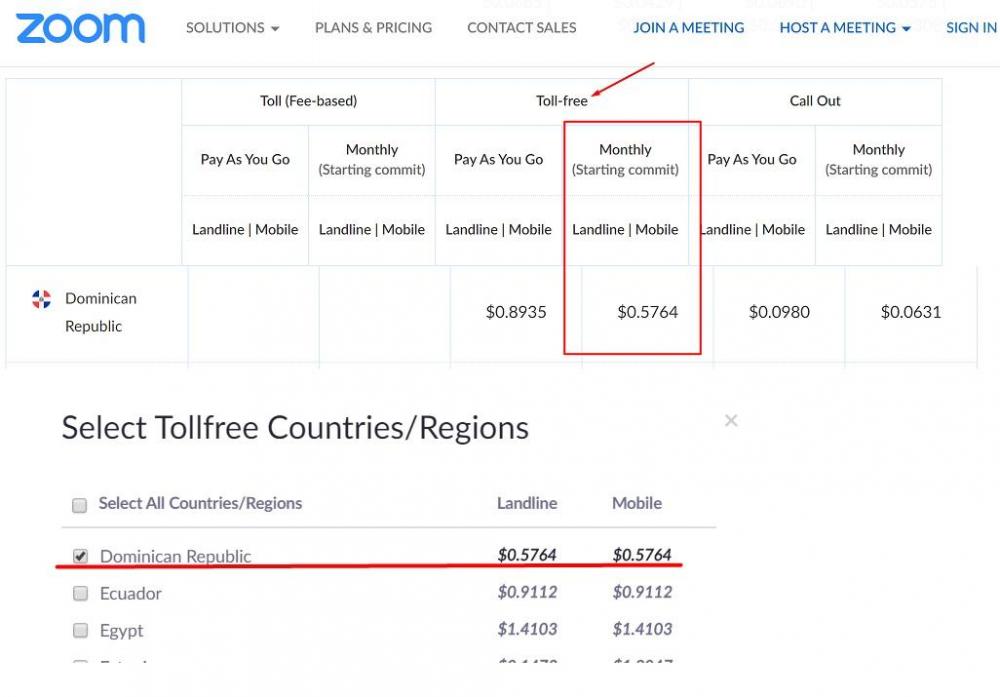Check the Ecuador checkbox

(x=81, y=594)
